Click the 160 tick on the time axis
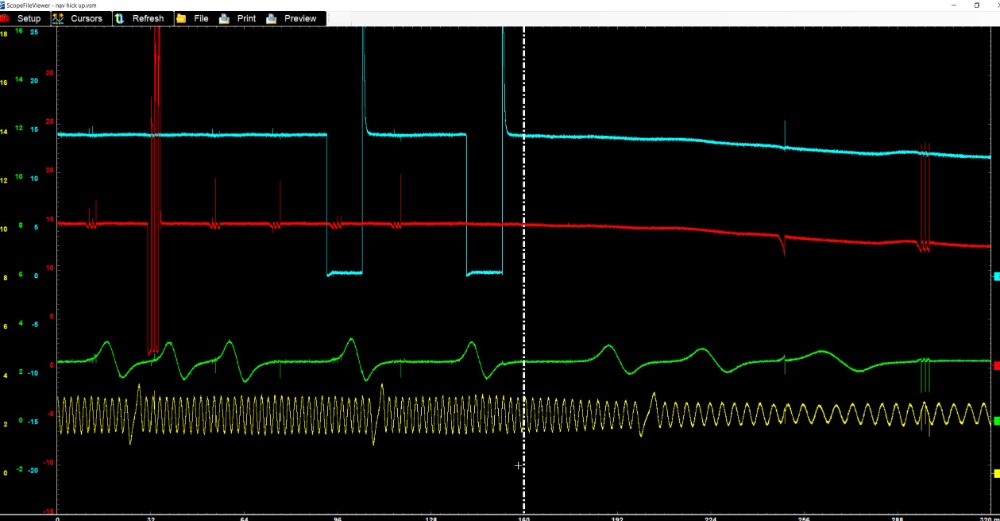This screenshot has width=1000, height=521. click(523, 518)
